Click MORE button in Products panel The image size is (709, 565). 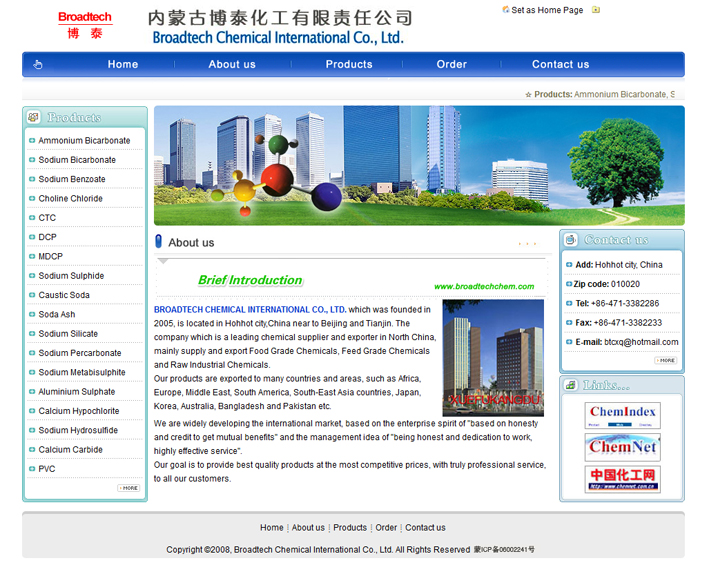click(129, 488)
